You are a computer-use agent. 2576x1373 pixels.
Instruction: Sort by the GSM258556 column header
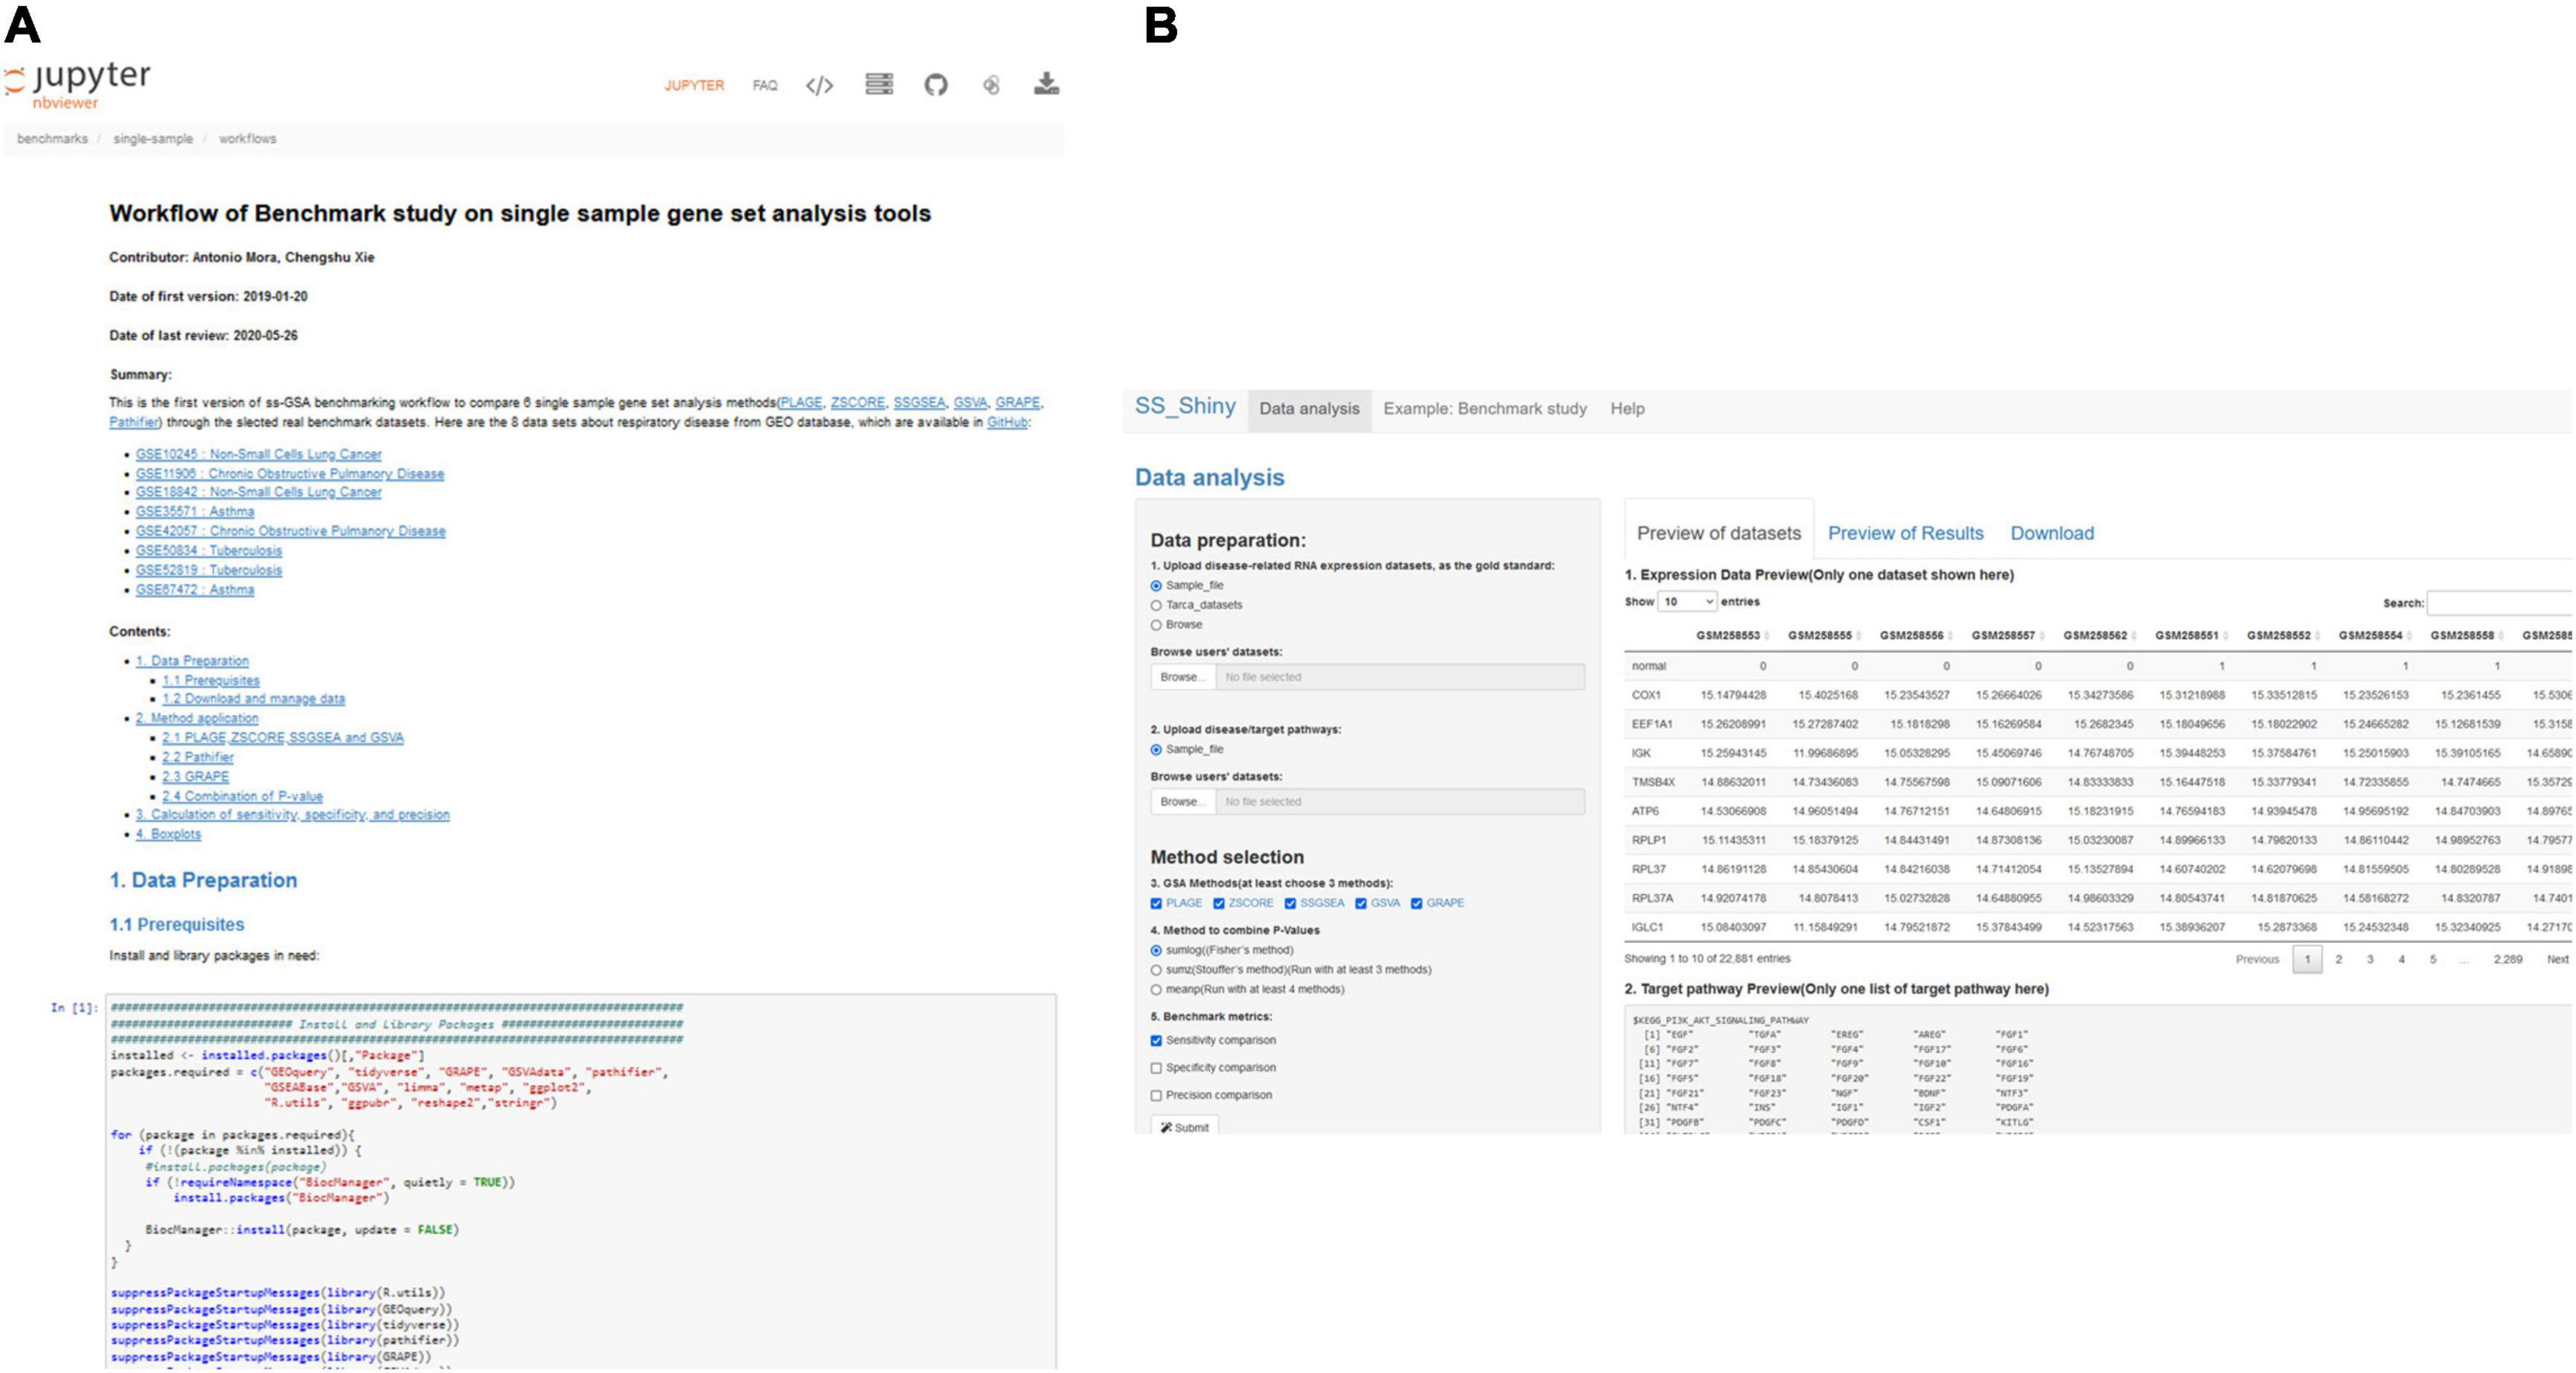1915,636
